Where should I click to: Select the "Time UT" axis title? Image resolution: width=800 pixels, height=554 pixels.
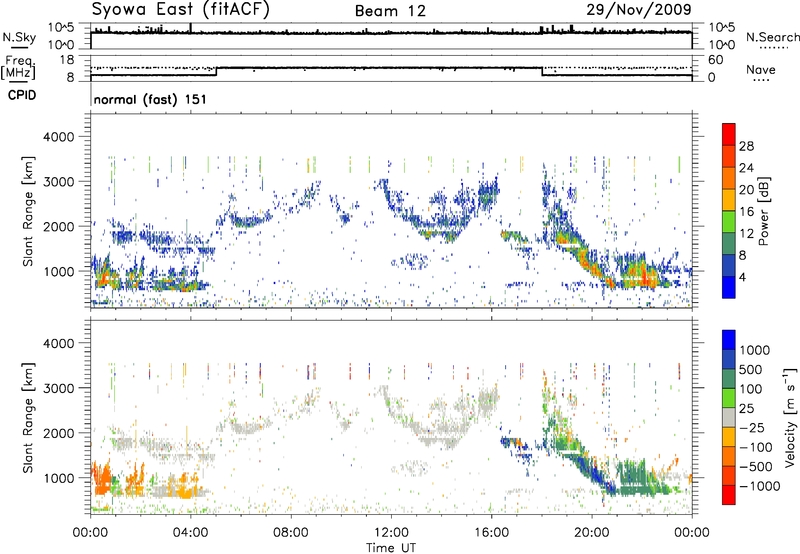point(391,548)
